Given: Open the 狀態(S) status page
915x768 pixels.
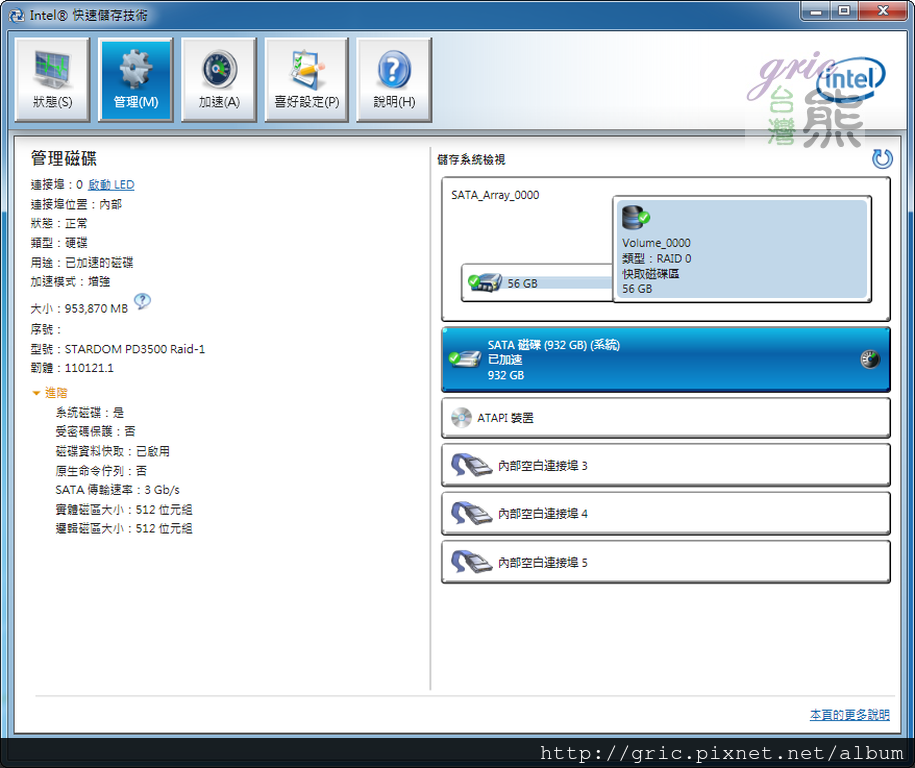Looking at the screenshot, I should [x=52, y=80].
